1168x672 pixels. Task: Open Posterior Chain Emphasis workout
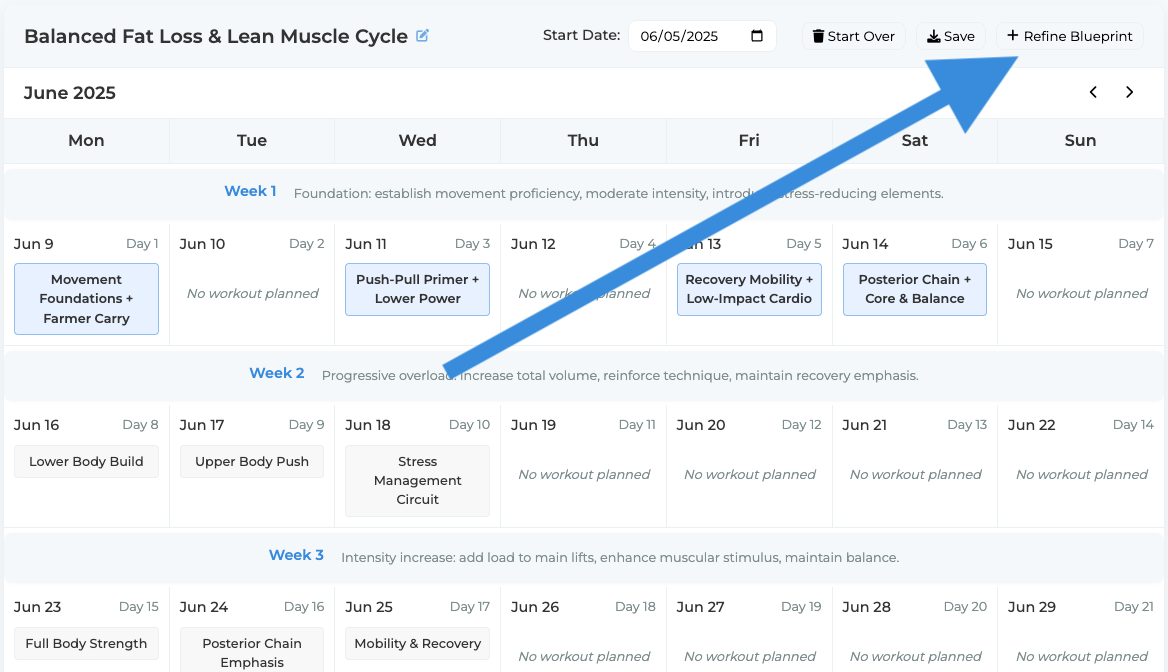tap(252, 650)
